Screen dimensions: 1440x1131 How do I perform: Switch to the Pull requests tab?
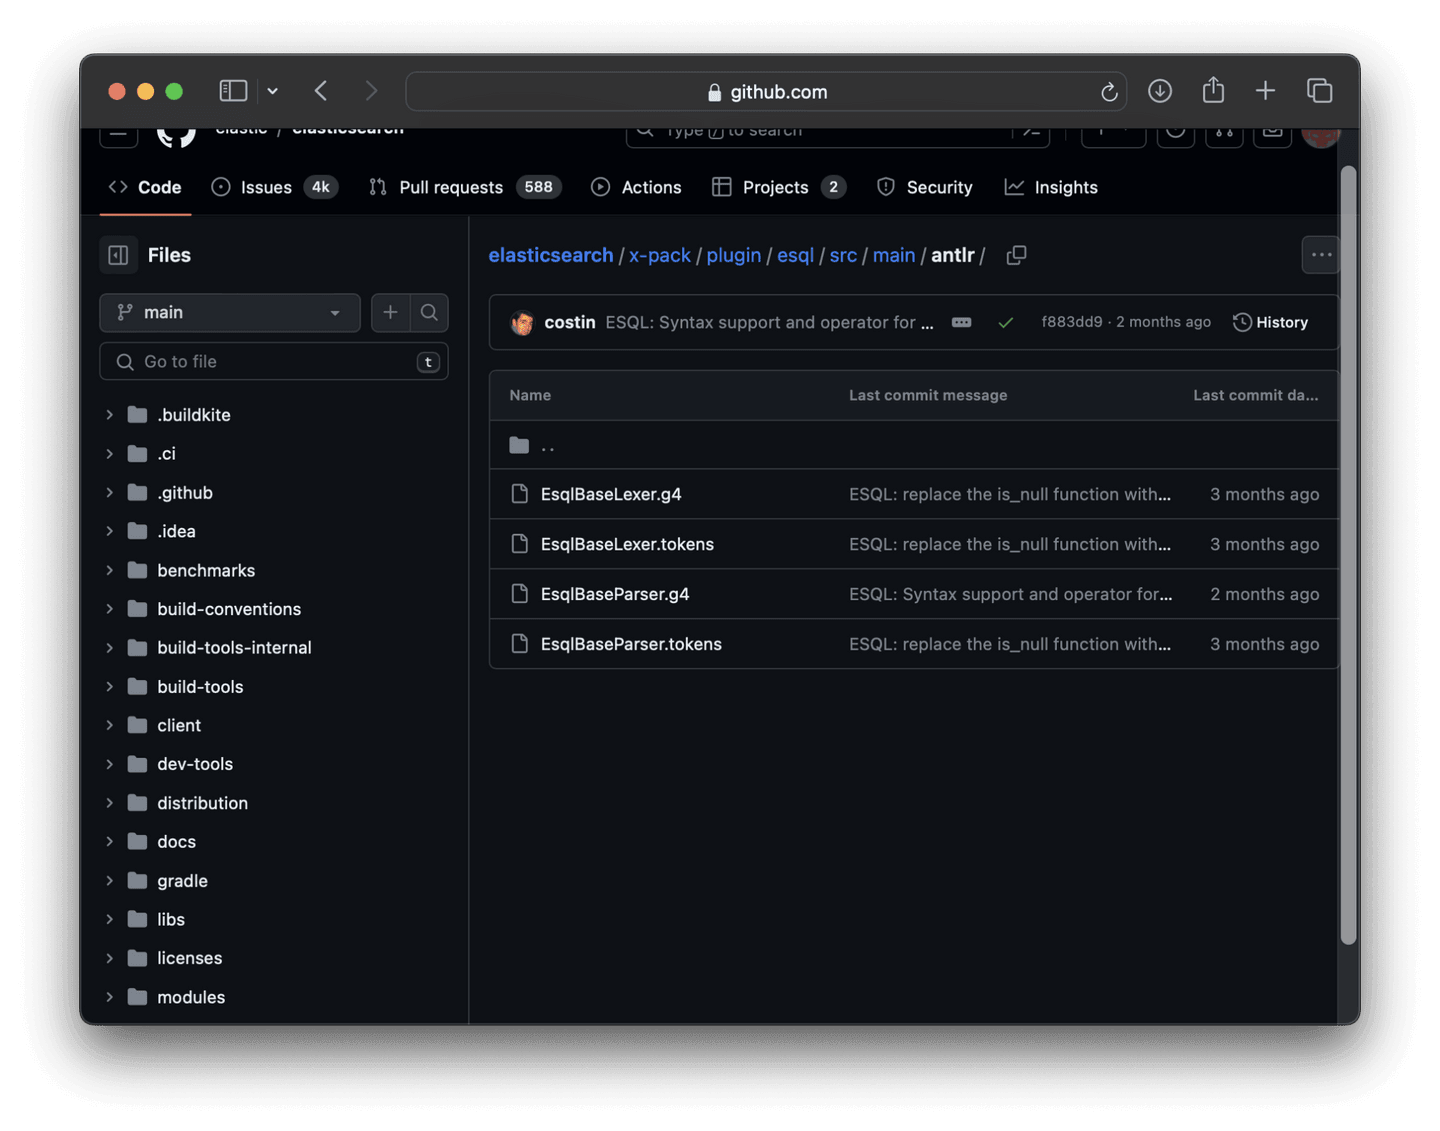pos(450,187)
